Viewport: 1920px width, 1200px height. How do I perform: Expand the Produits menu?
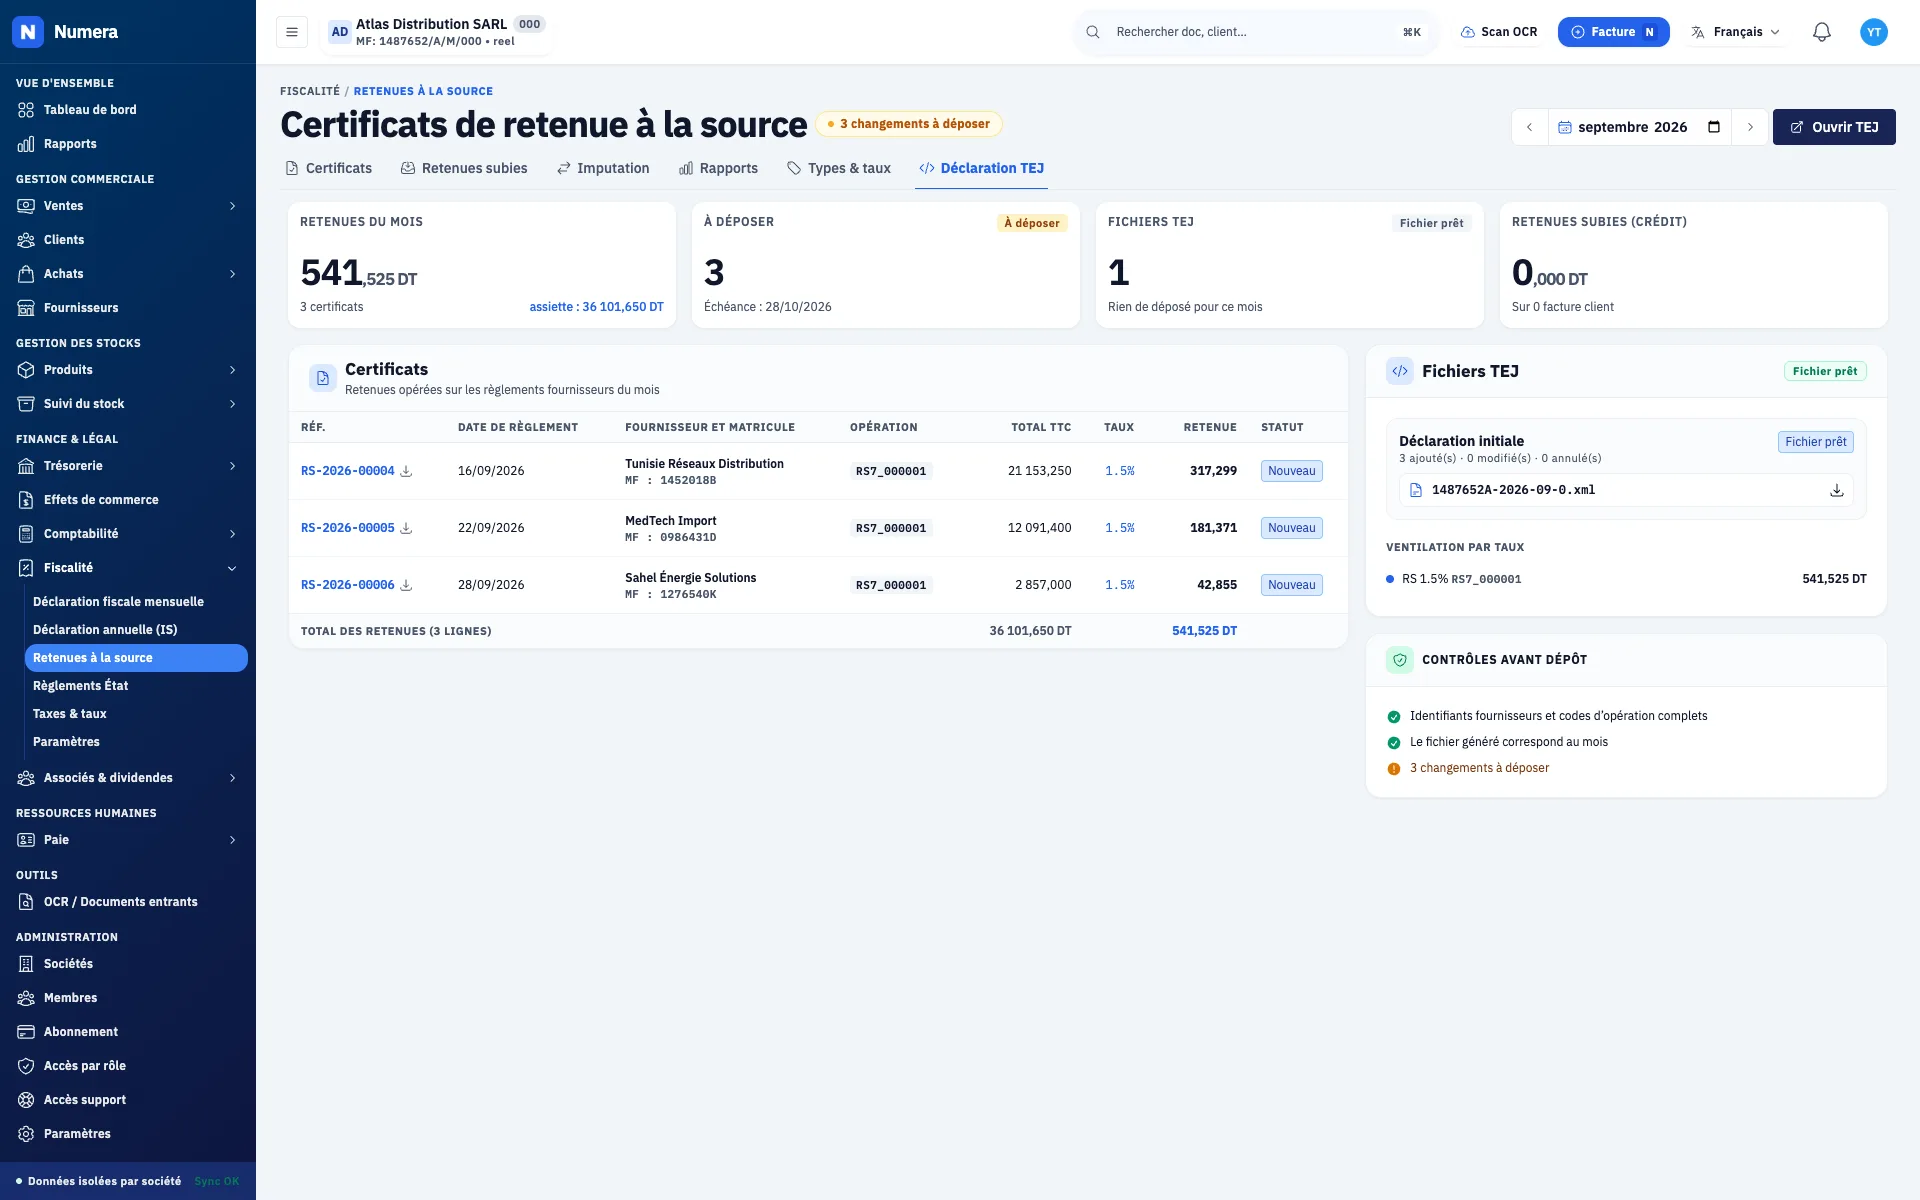click(x=128, y=370)
